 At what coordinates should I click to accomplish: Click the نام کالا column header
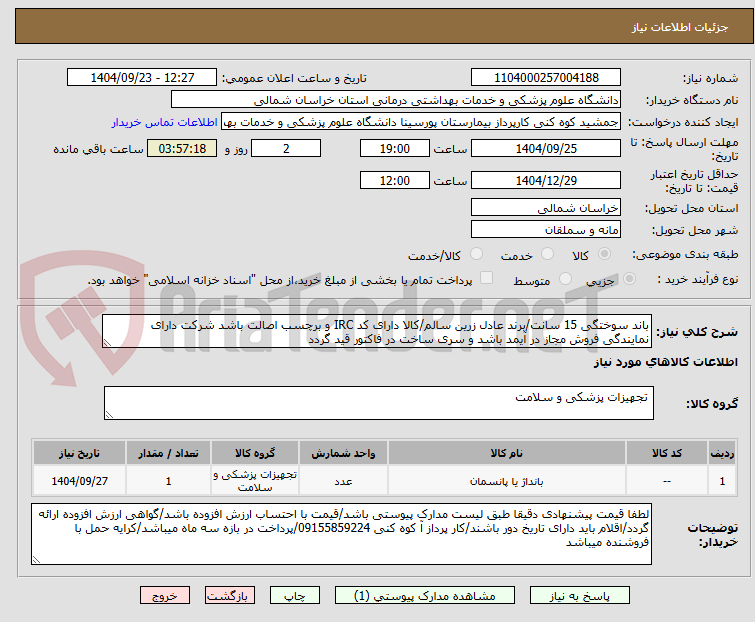pos(507,453)
